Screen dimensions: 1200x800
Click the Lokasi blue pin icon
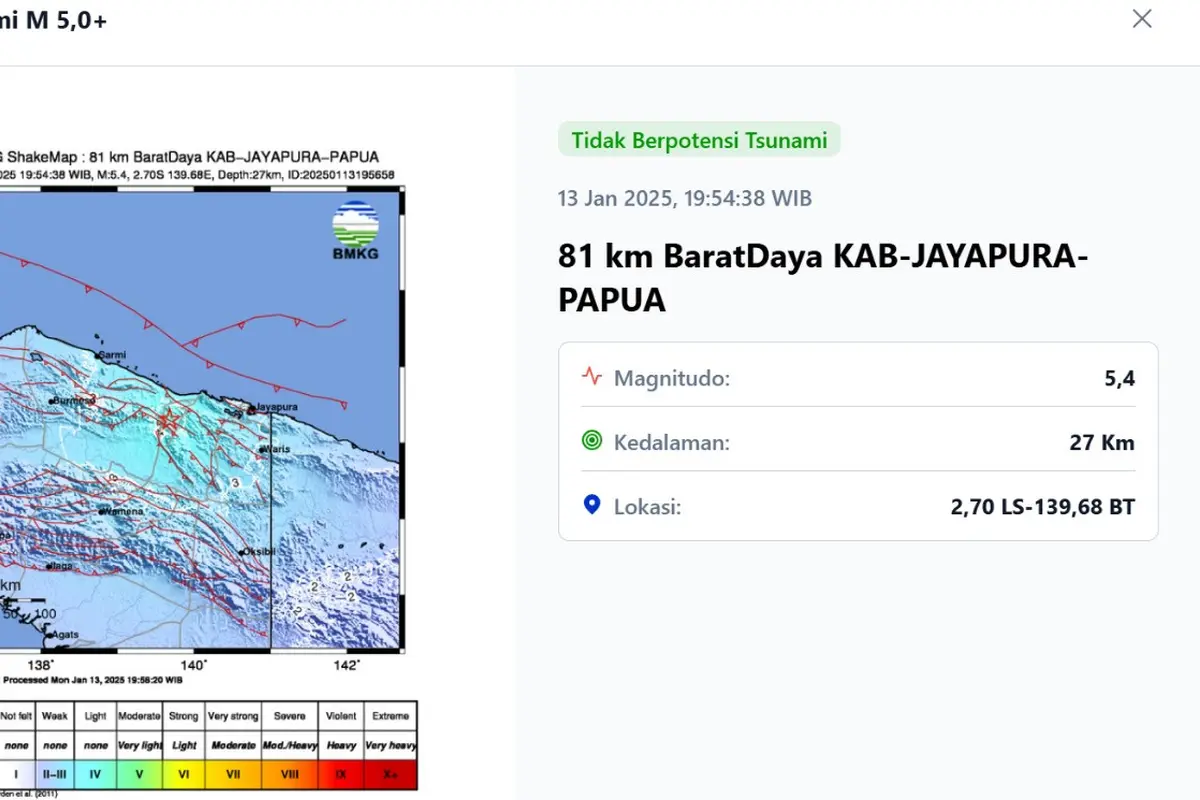point(592,505)
